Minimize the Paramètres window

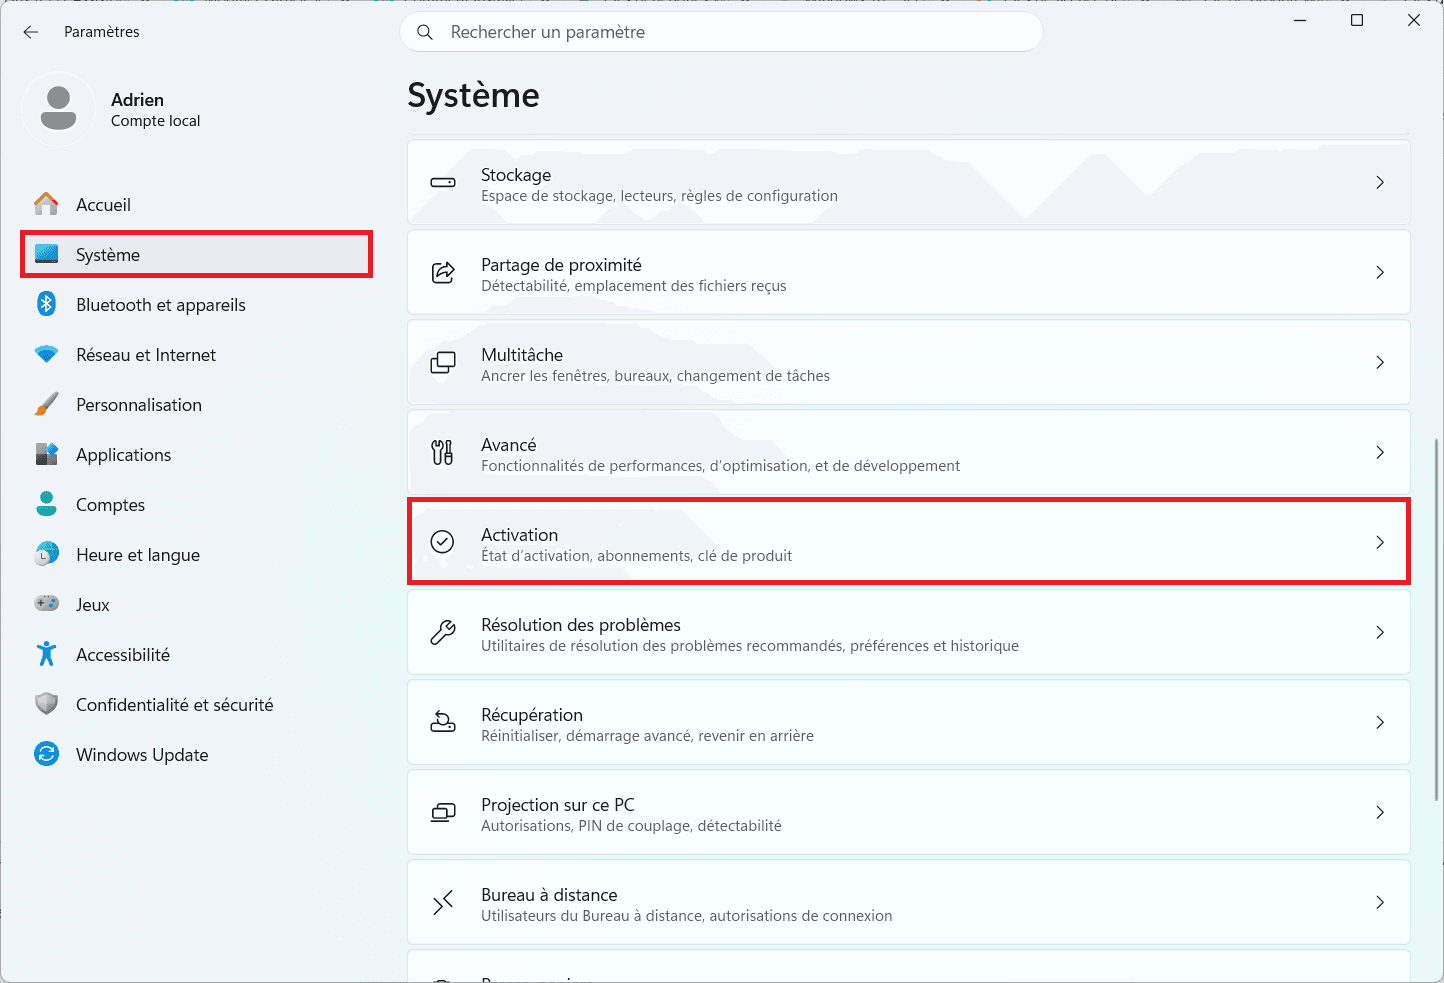[x=1300, y=20]
